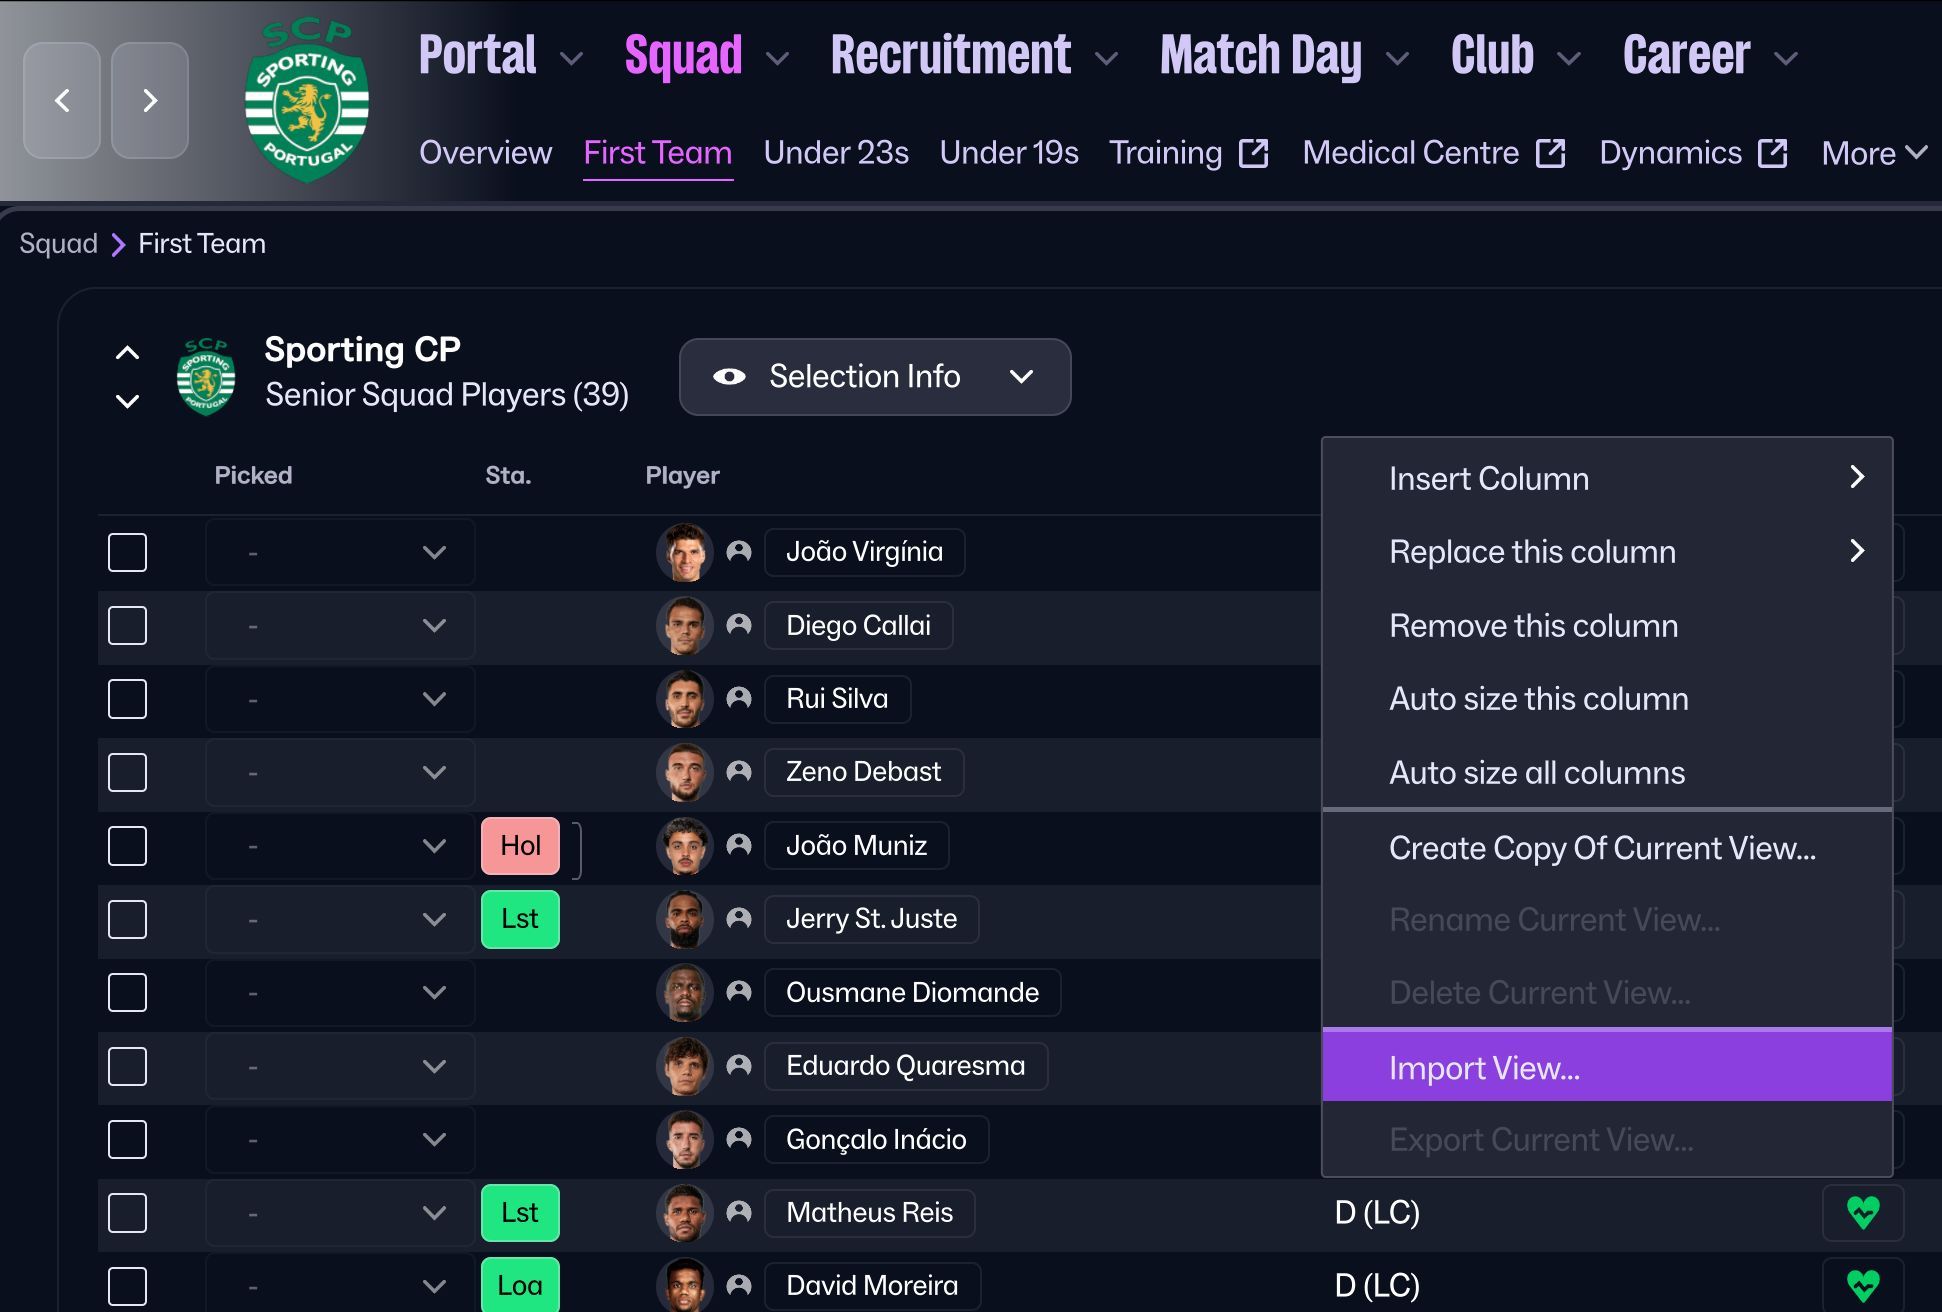Click the back navigation arrow button
1942x1312 pixels.
click(62, 100)
